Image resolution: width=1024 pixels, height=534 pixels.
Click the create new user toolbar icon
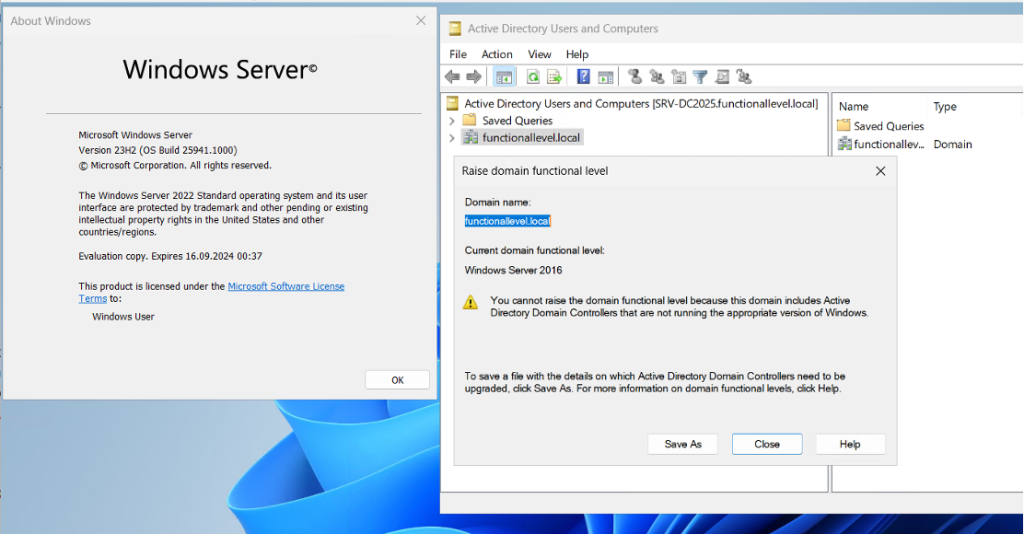[x=634, y=77]
